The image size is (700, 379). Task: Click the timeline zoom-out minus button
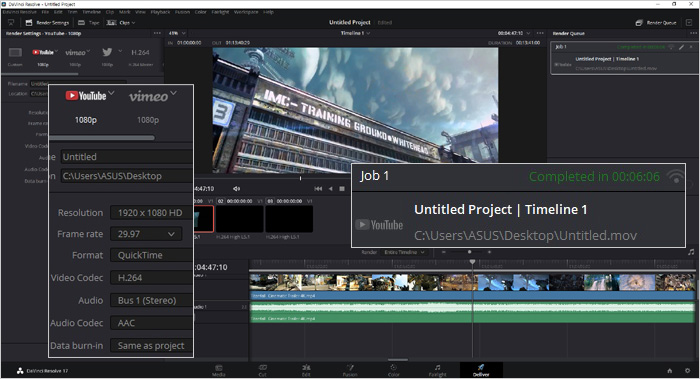[444, 252]
